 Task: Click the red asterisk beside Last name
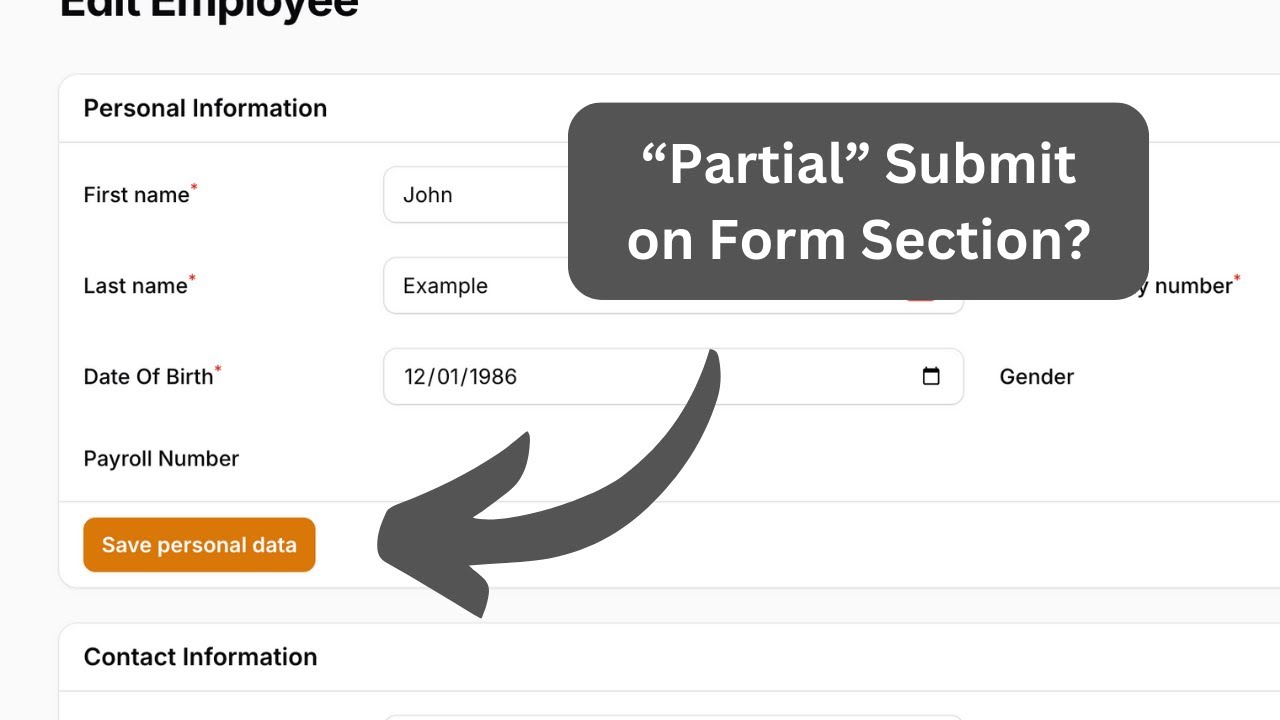point(192,278)
